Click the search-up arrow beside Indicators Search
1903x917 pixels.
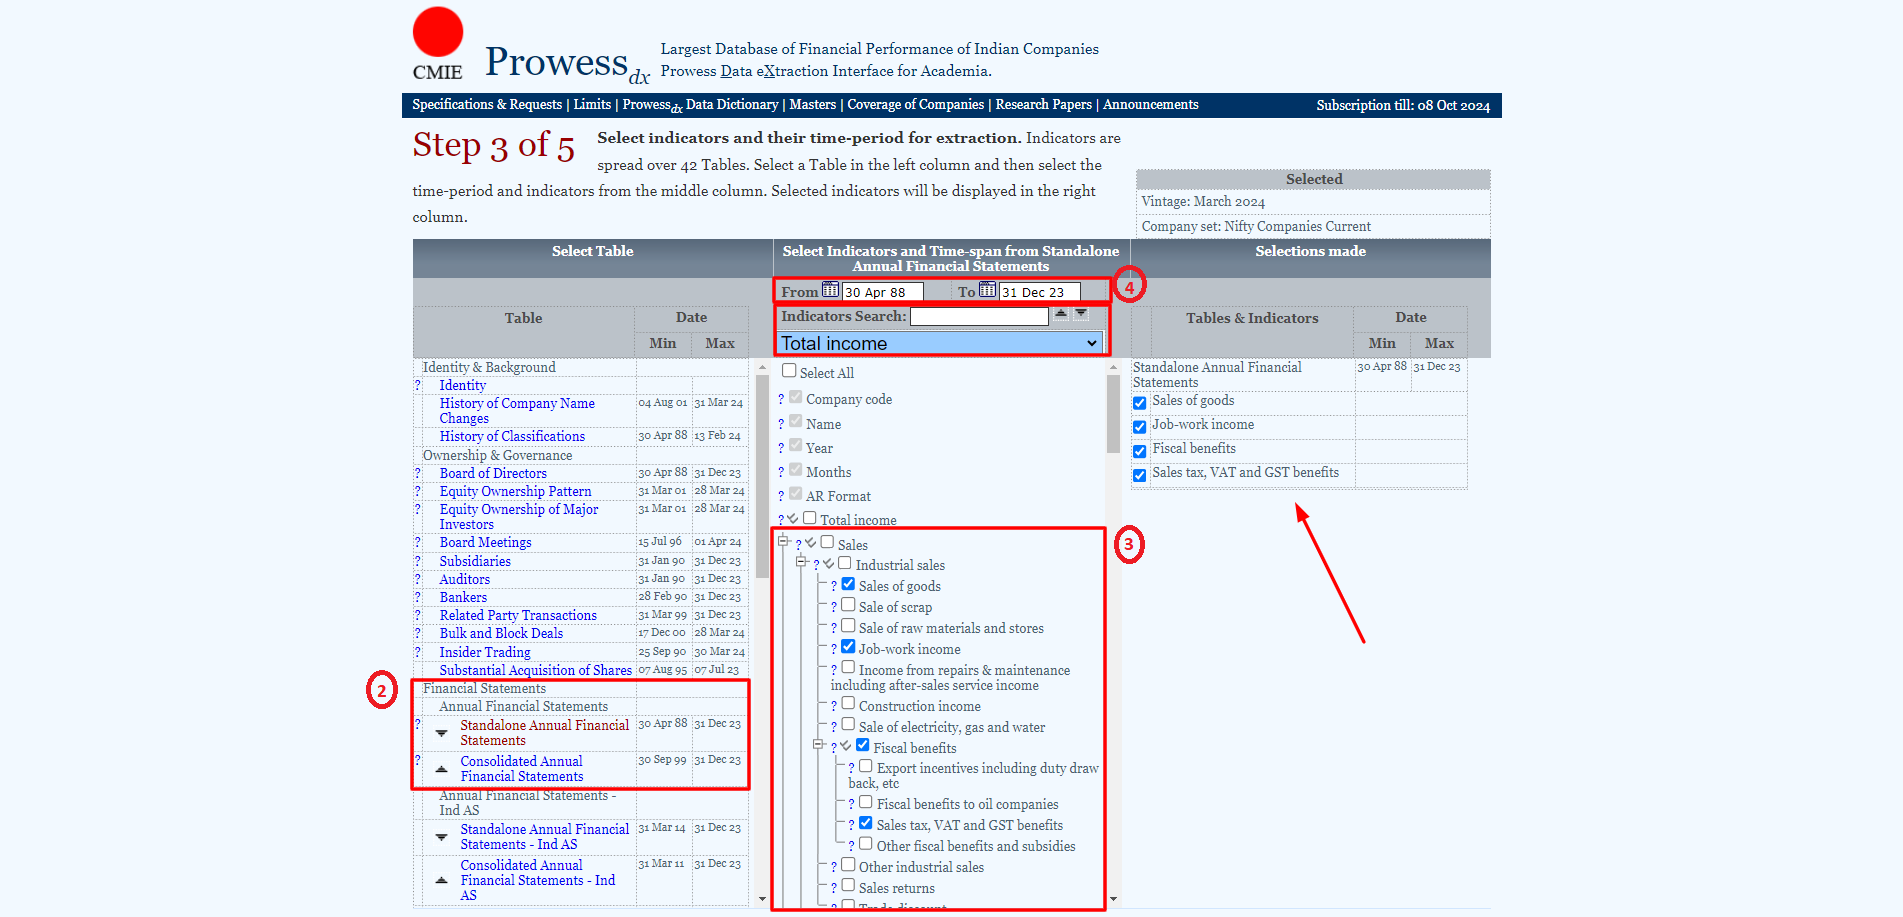click(x=1061, y=314)
